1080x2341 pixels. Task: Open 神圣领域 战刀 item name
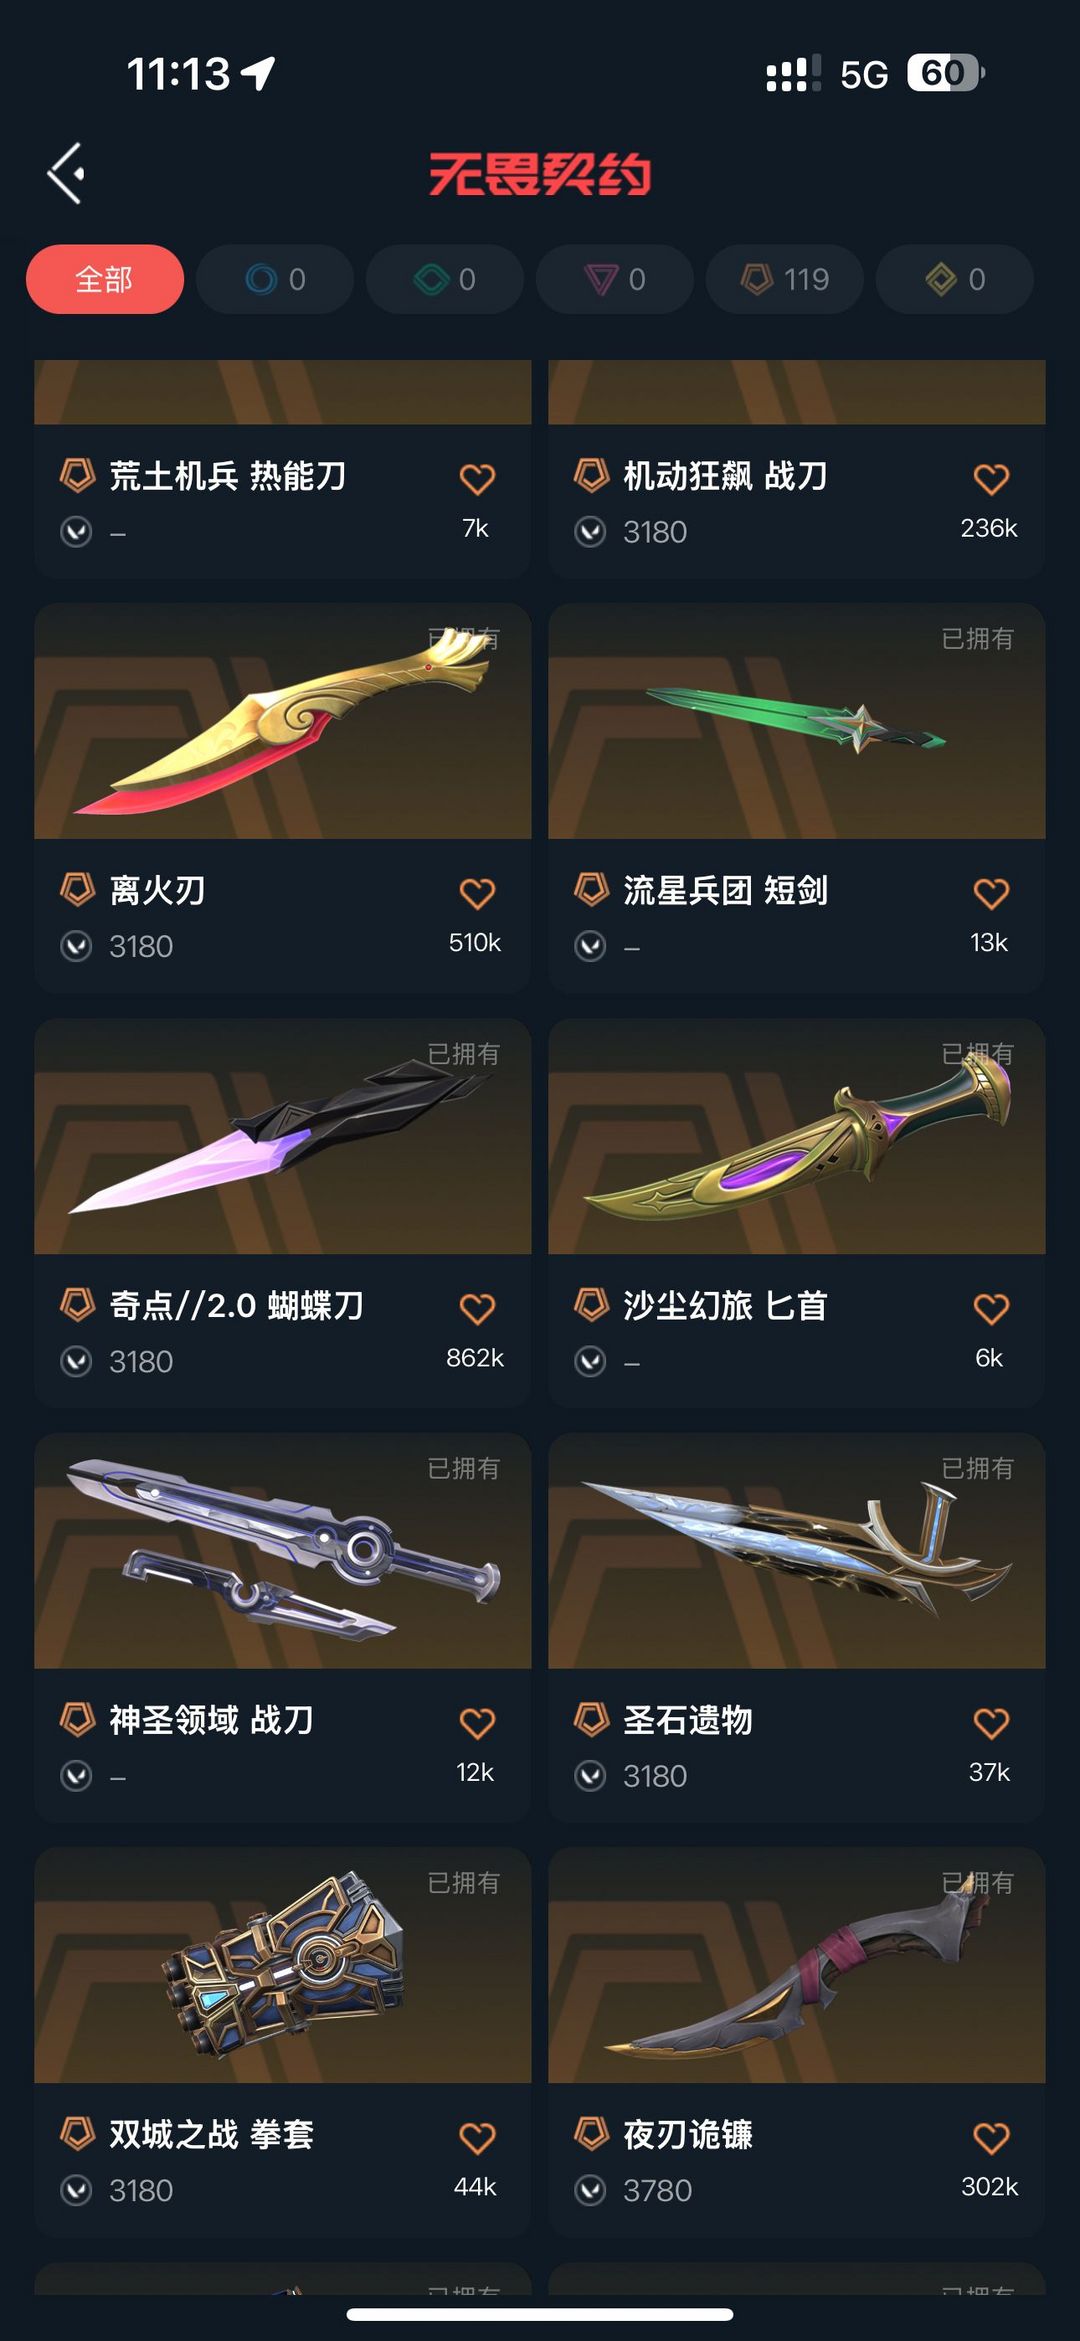pos(211,1720)
